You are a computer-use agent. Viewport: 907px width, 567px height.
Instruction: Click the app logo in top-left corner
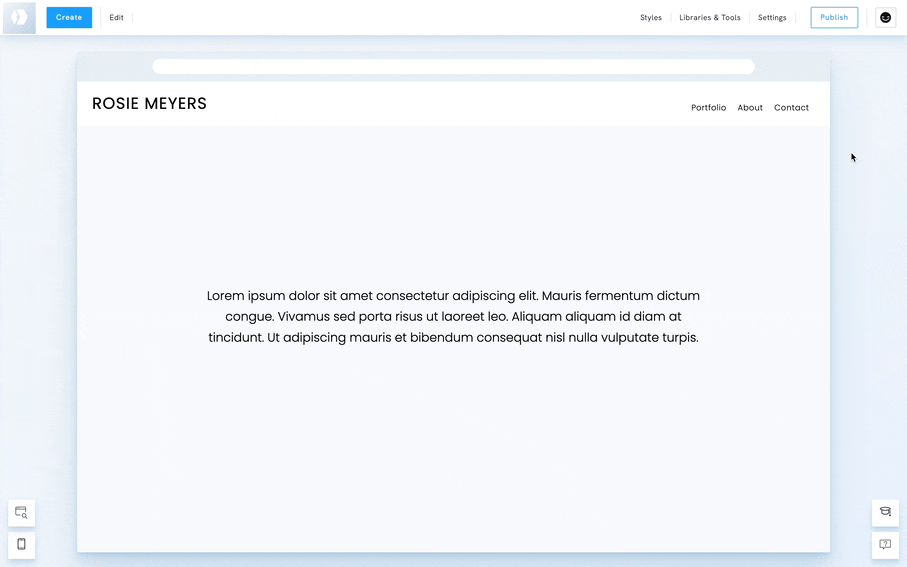point(19,18)
